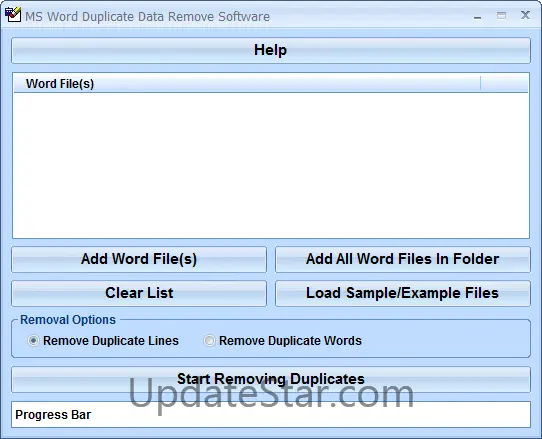Click the application icon in title bar
The width and height of the screenshot is (542, 439).
[x=13, y=15]
